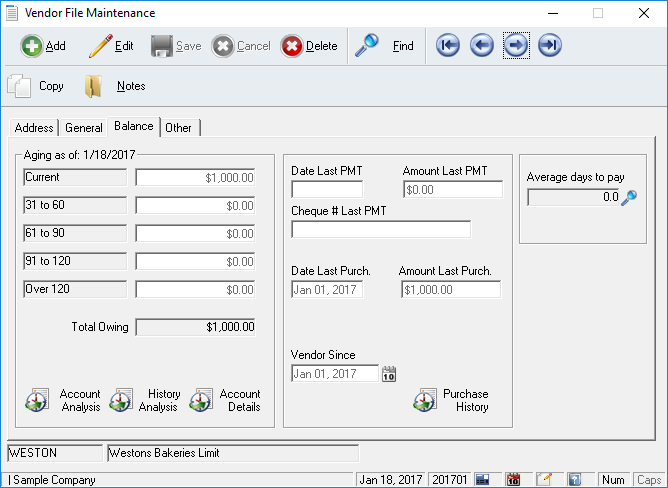668x488 pixels.
Task: Switch to the General tab
Action: point(84,128)
